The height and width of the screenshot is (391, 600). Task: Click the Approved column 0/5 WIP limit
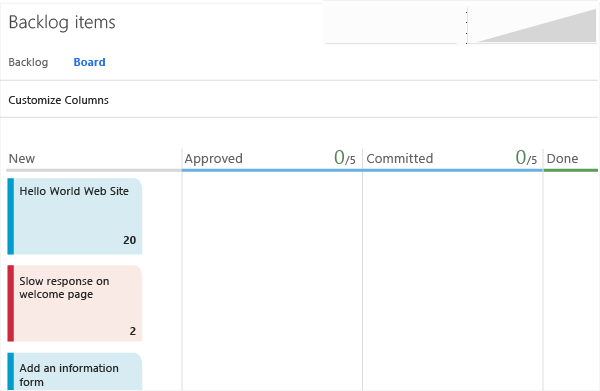point(344,158)
